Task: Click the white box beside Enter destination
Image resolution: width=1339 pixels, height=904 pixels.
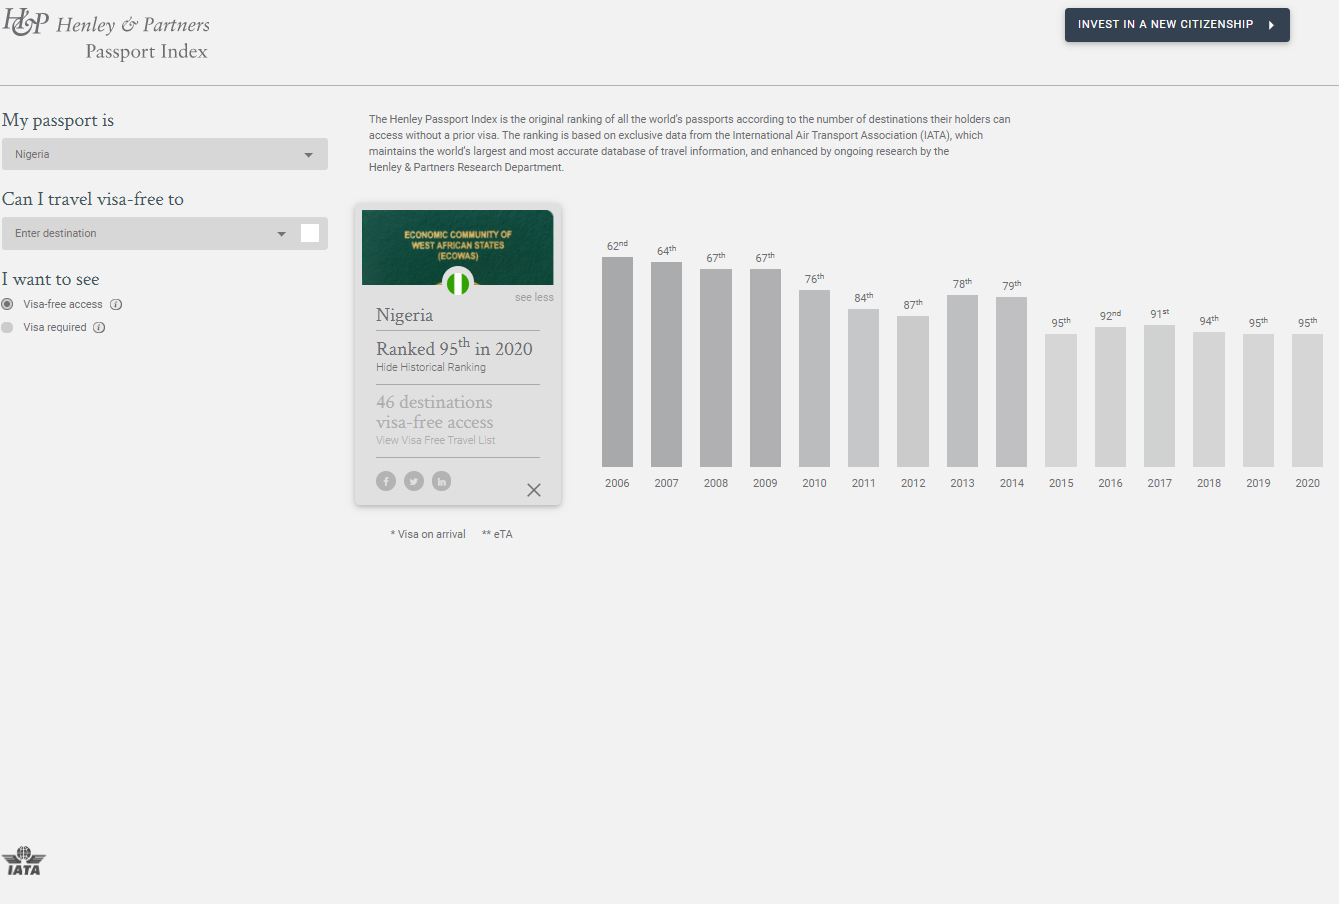Action: (310, 233)
